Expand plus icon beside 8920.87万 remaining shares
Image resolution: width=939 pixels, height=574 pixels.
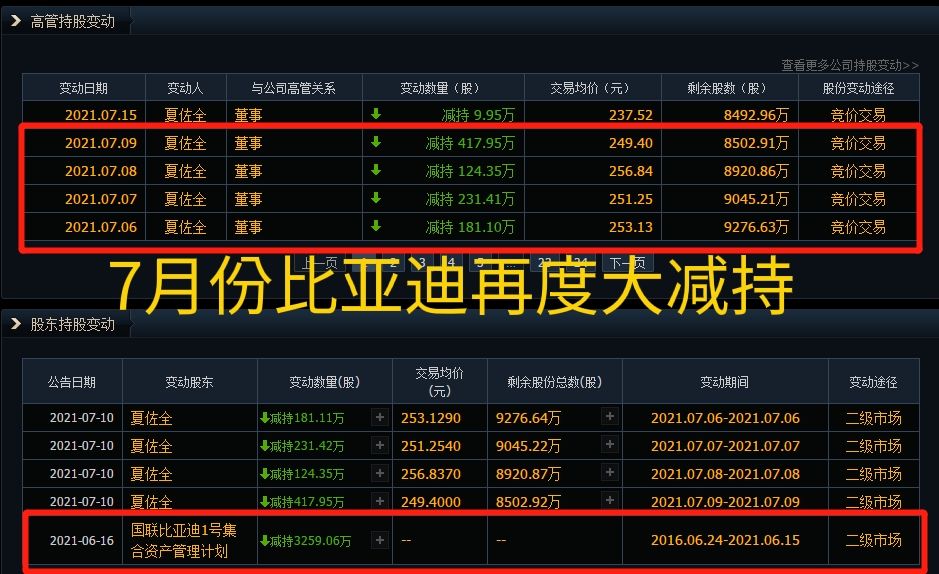610,473
